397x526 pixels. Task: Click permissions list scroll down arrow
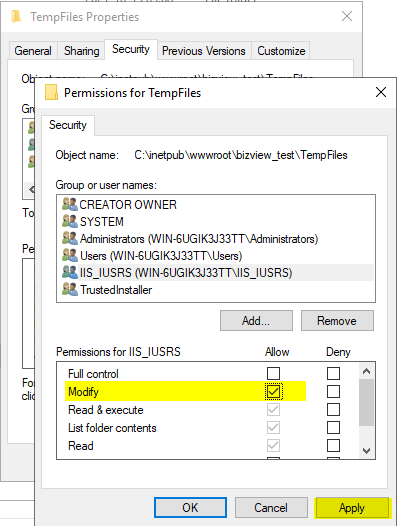[x=366, y=451]
